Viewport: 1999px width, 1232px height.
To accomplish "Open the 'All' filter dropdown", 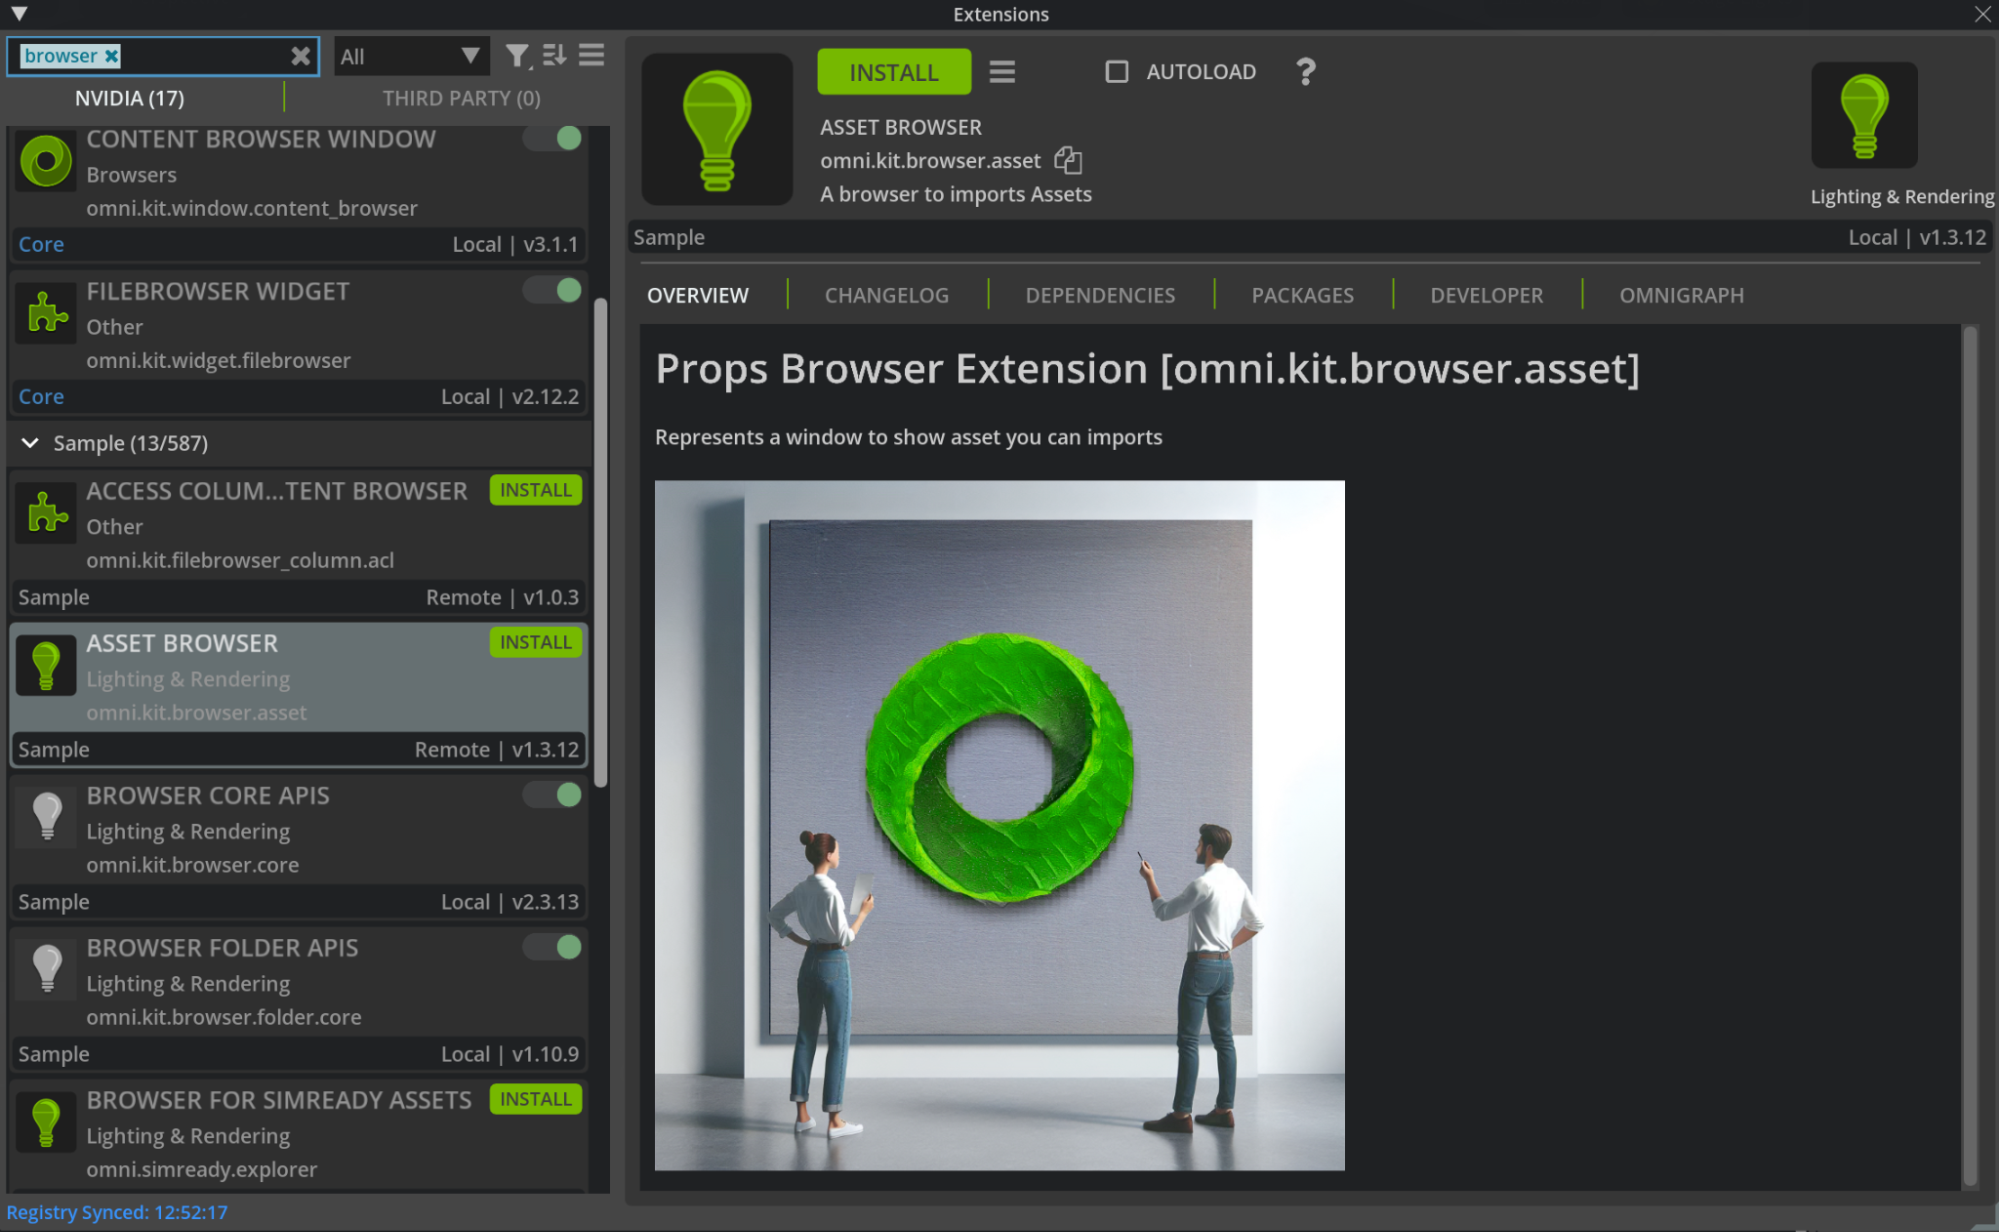I will pyautogui.click(x=411, y=56).
